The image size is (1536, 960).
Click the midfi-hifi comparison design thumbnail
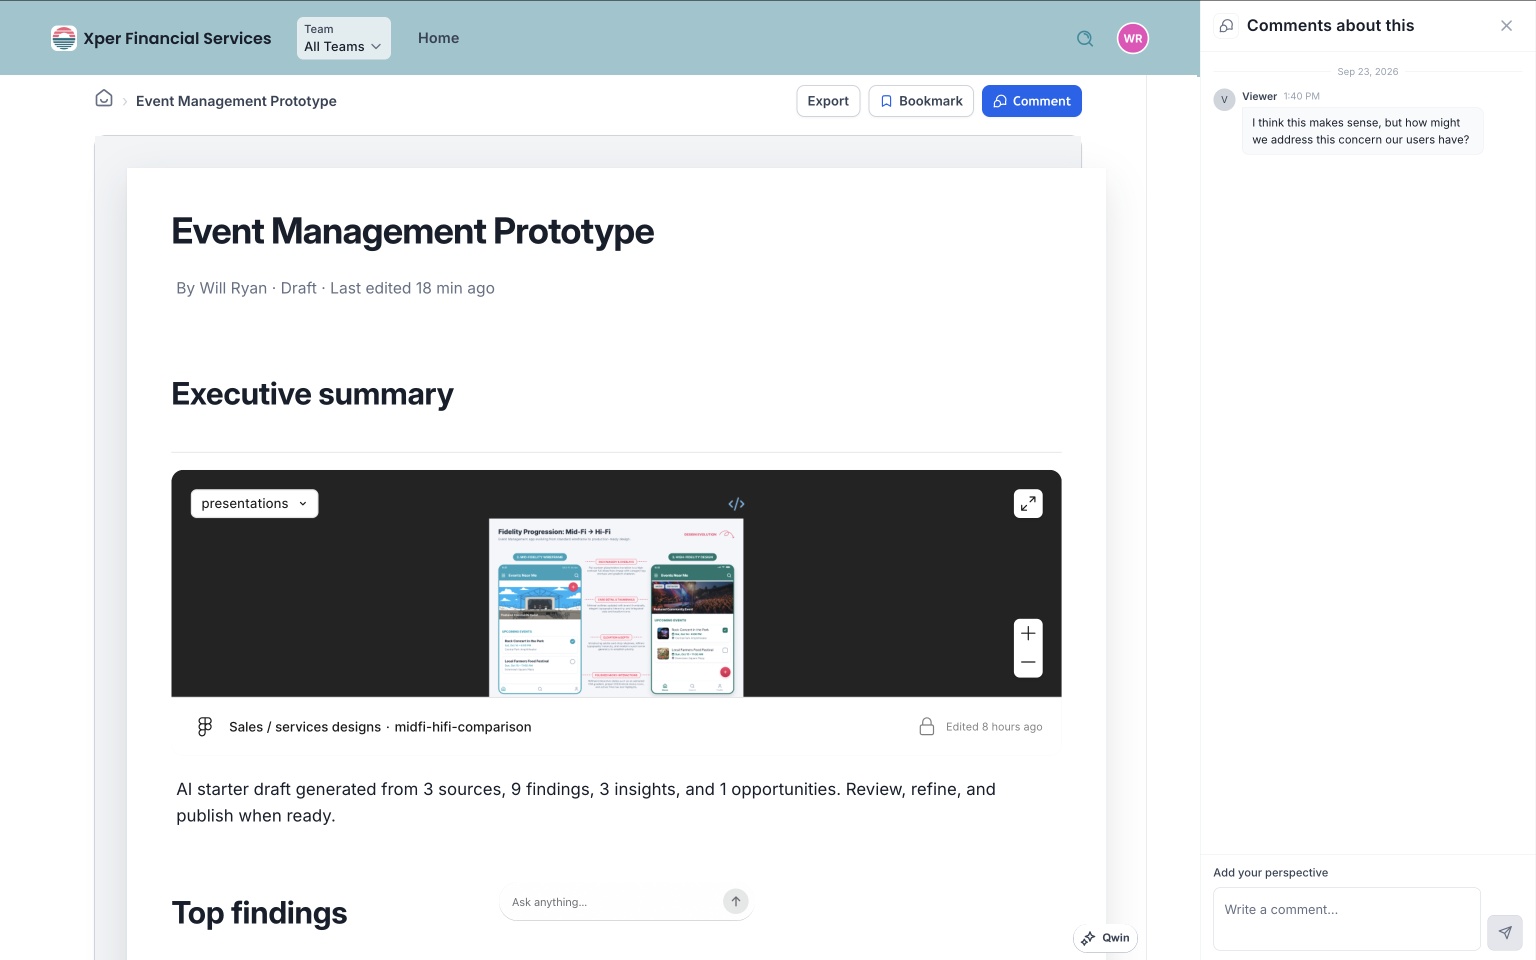coord(616,607)
